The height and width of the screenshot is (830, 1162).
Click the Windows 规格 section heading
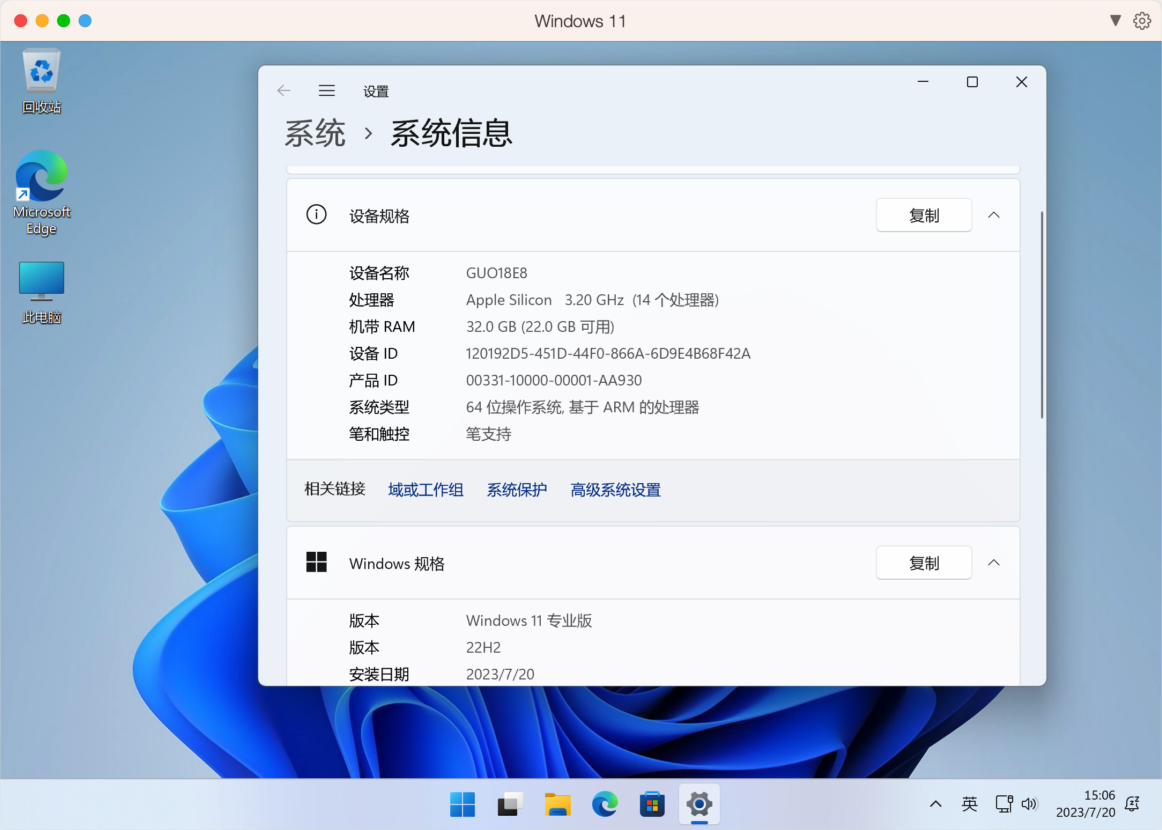396,564
